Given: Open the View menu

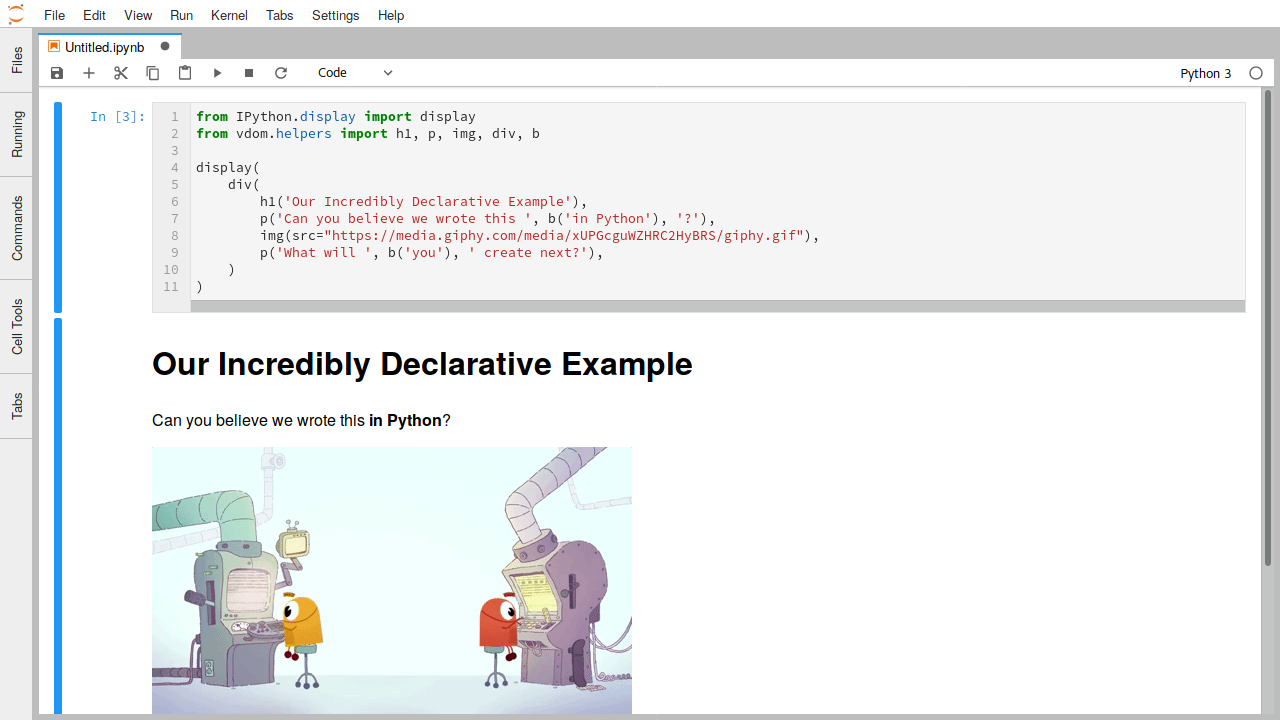Looking at the screenshot, I should pyautogui.click(x=138, y=15).
